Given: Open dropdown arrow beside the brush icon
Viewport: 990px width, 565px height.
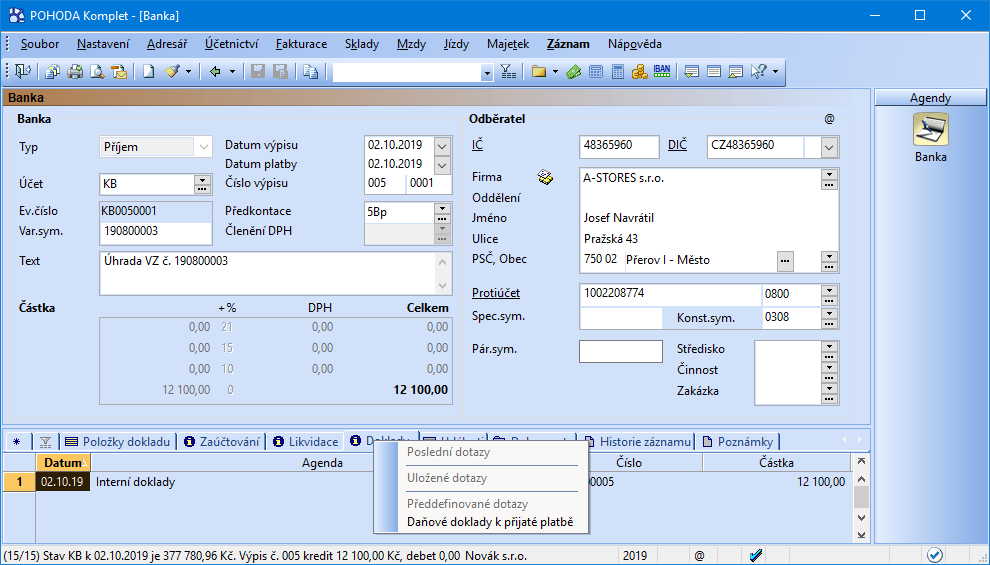Looking at the screenshot, I should 188,71.
